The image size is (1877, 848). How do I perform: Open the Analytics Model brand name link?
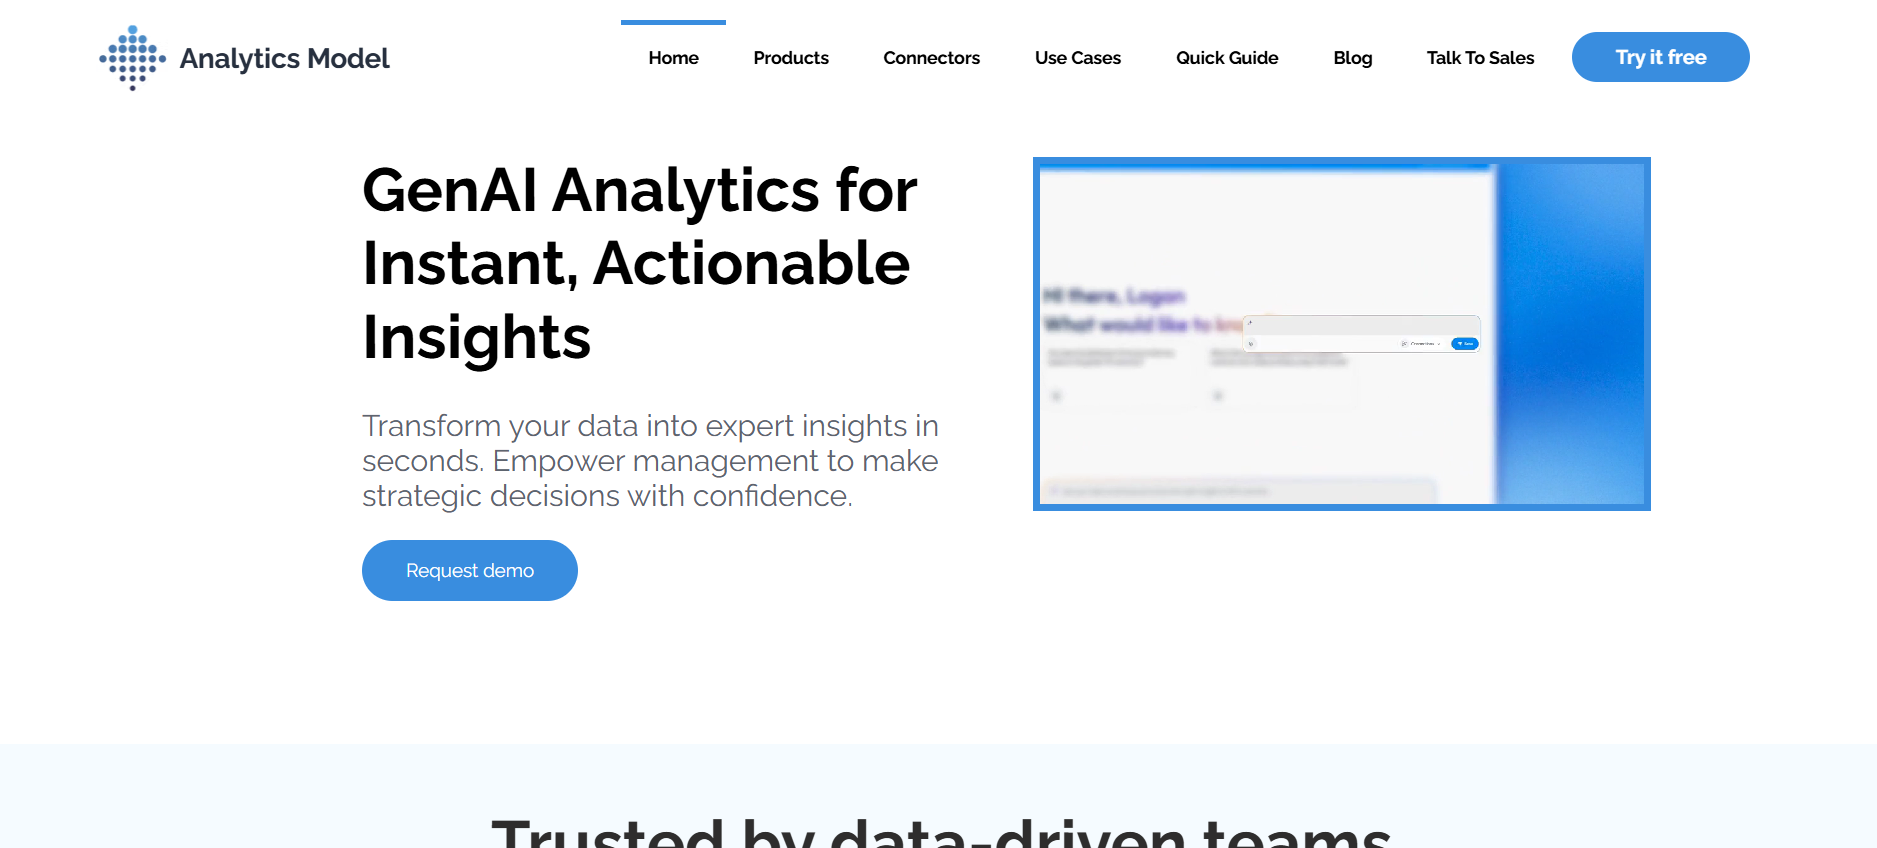click(284, 58)
